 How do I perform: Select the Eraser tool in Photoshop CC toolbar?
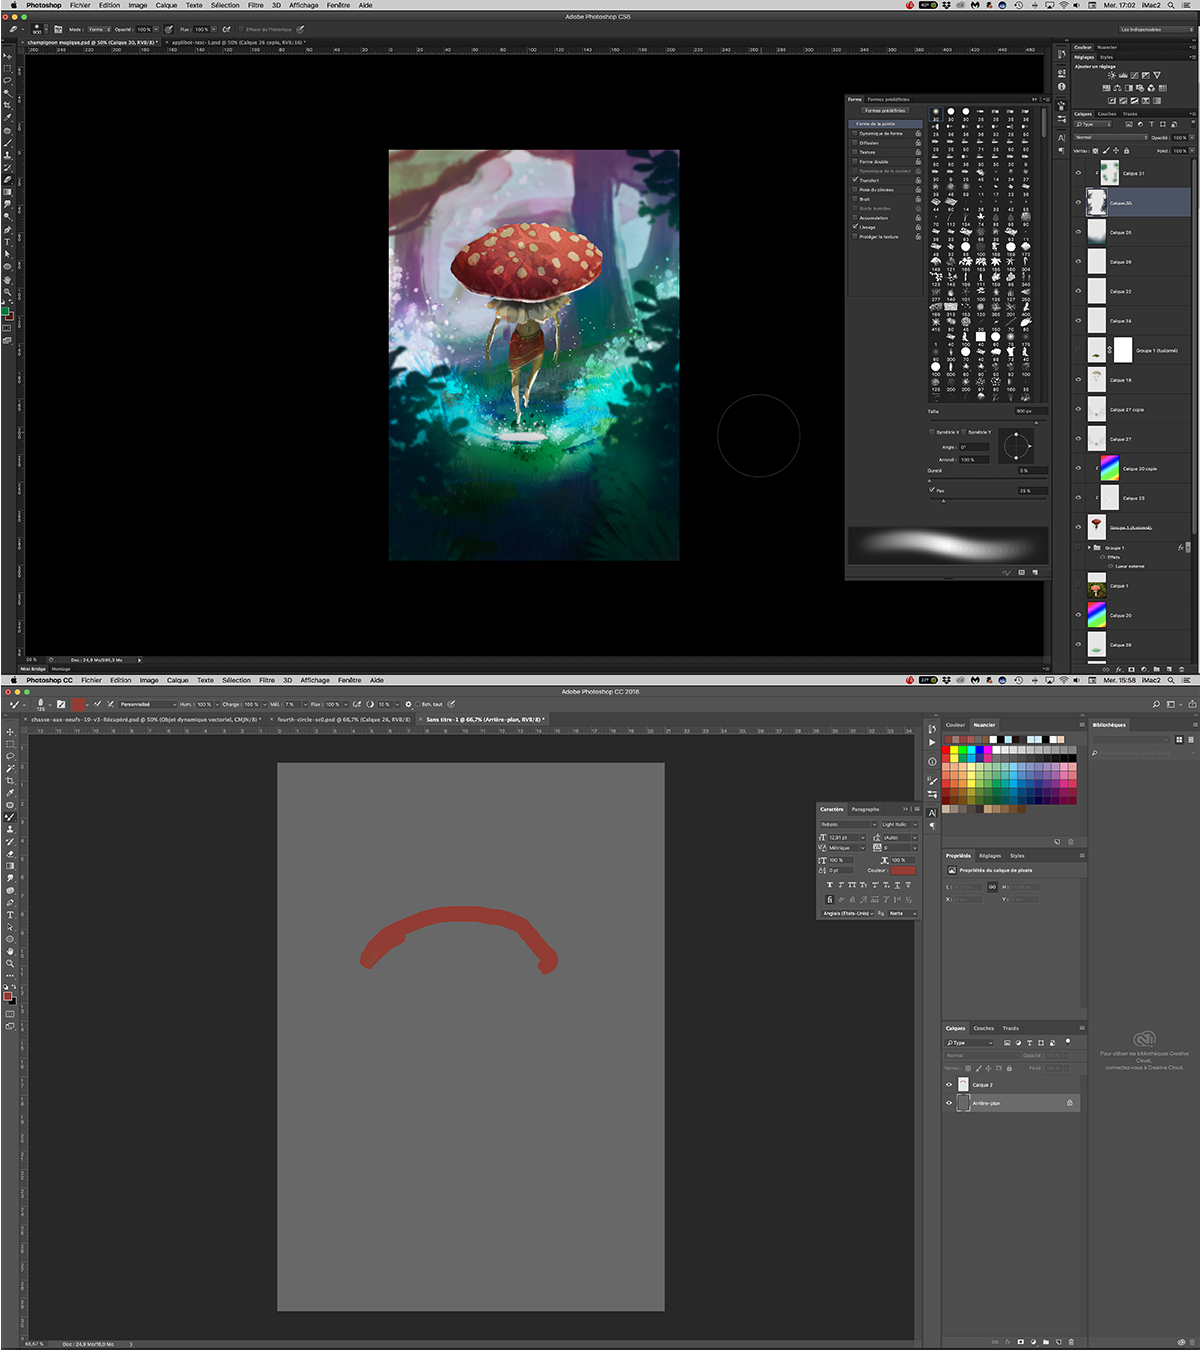[x=10, y=854]
